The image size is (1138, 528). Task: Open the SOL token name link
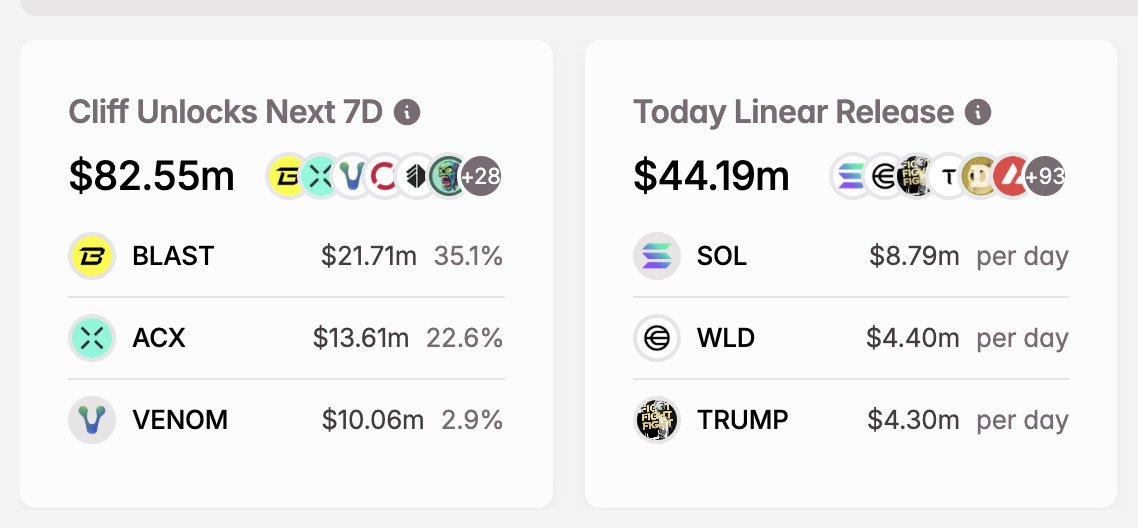[722, 256]
